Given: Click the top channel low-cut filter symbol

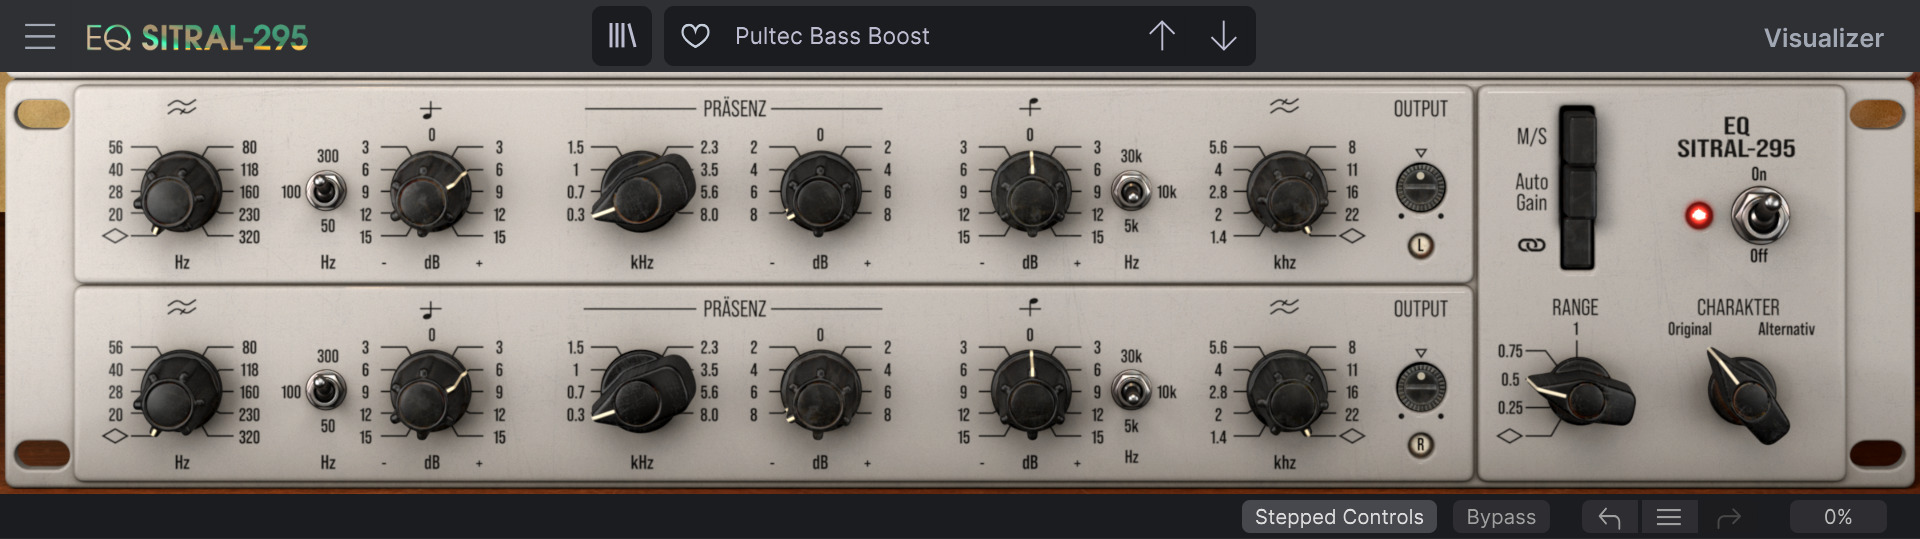Looking at the screenshot, I should point(182,107).
